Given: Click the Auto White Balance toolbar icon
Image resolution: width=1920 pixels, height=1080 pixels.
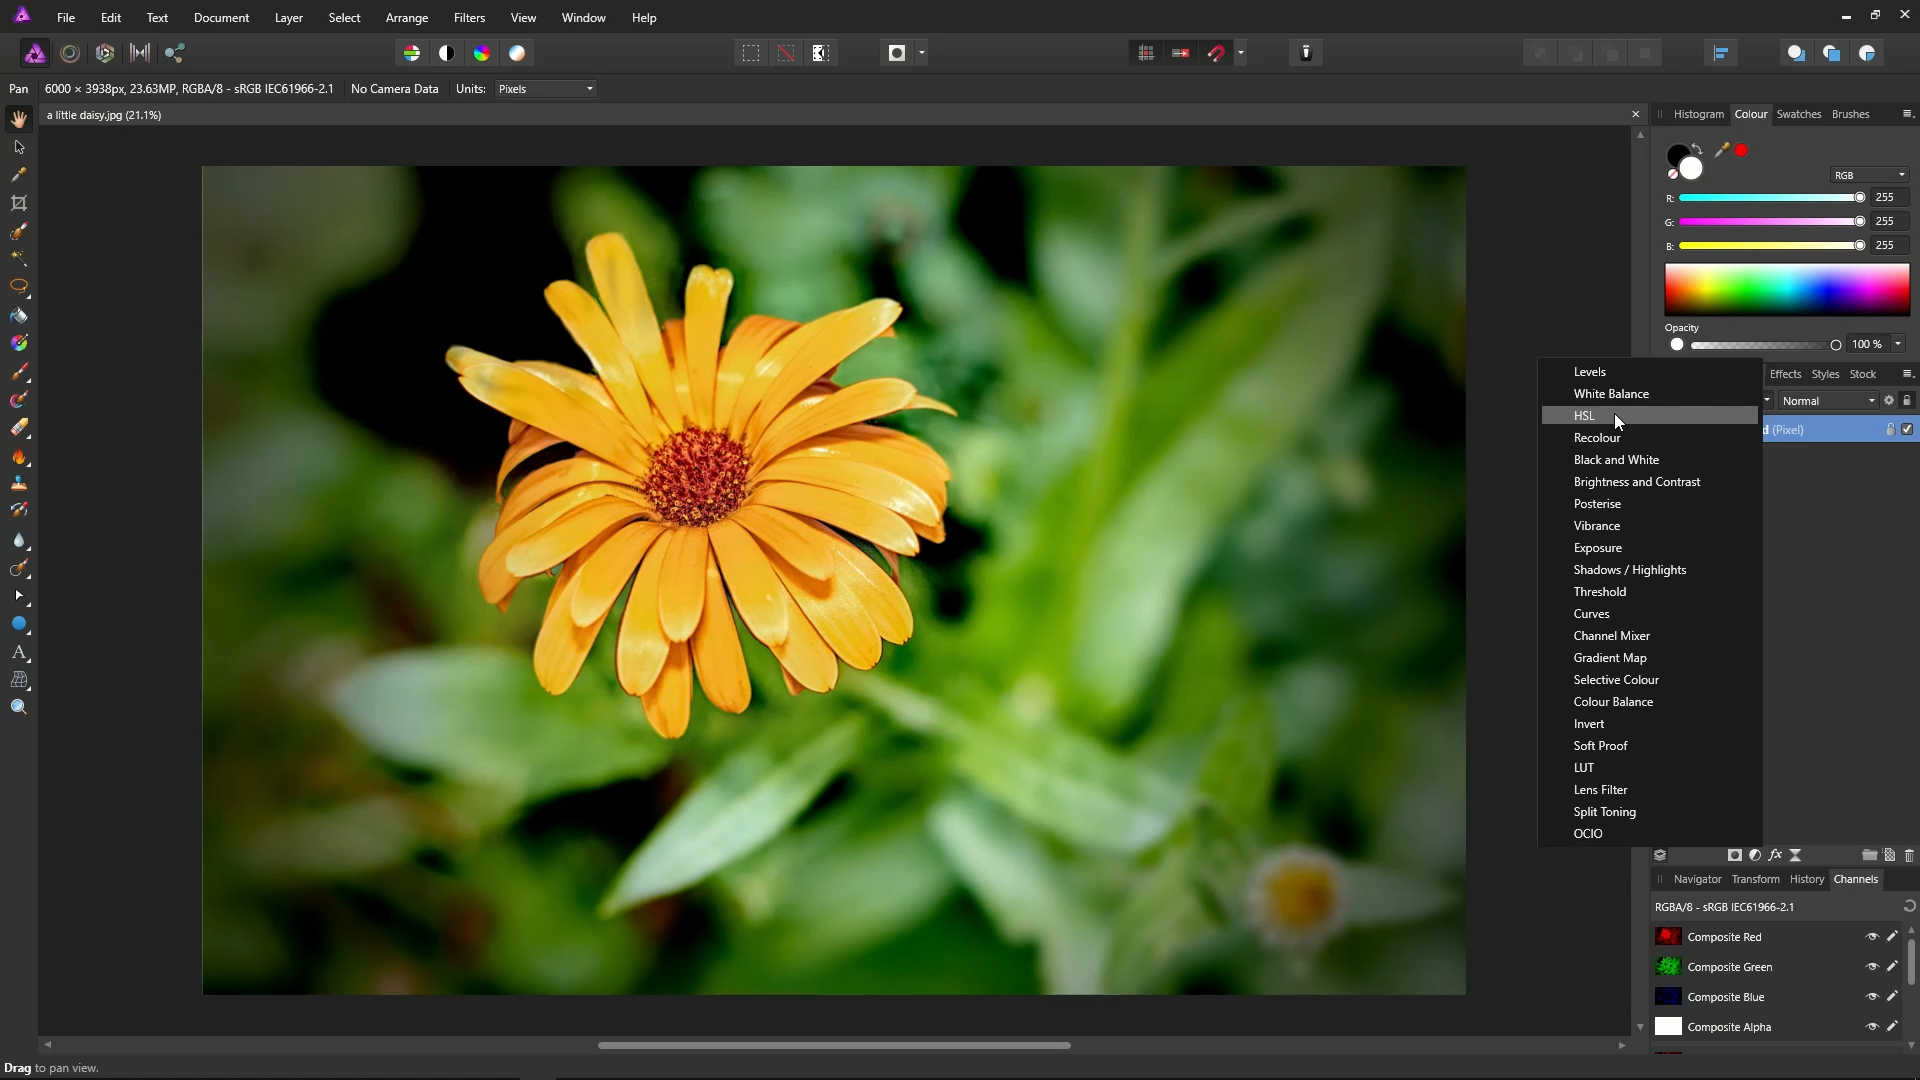Looking at the screenshot, I should coord(517,53).
